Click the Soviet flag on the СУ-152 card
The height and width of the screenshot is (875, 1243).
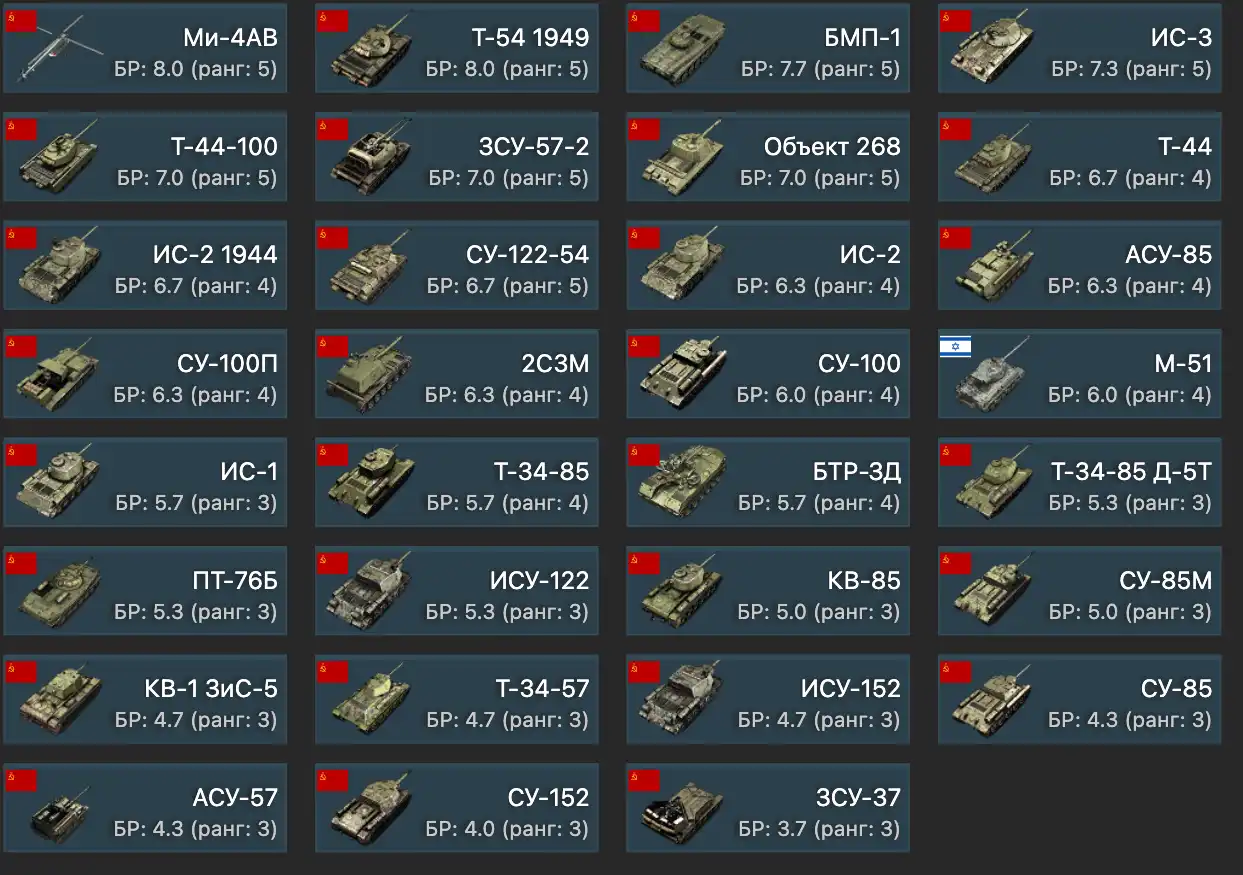332,780
